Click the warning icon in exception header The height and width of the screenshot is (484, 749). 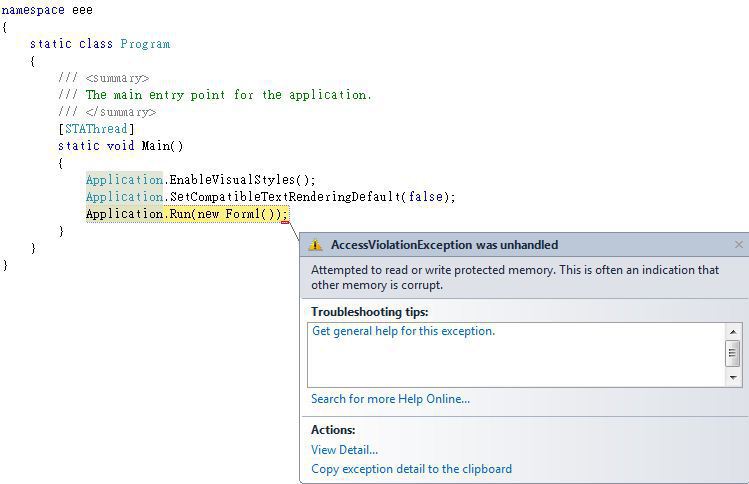pos(315,245)
